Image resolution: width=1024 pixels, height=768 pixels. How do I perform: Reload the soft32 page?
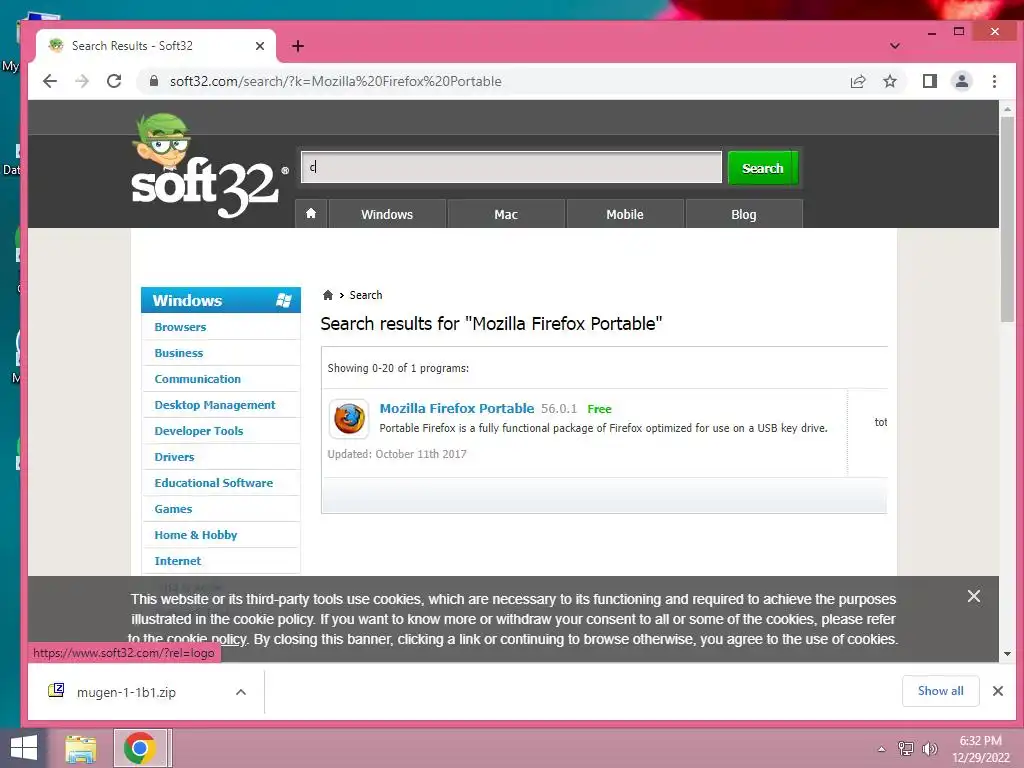114,81
